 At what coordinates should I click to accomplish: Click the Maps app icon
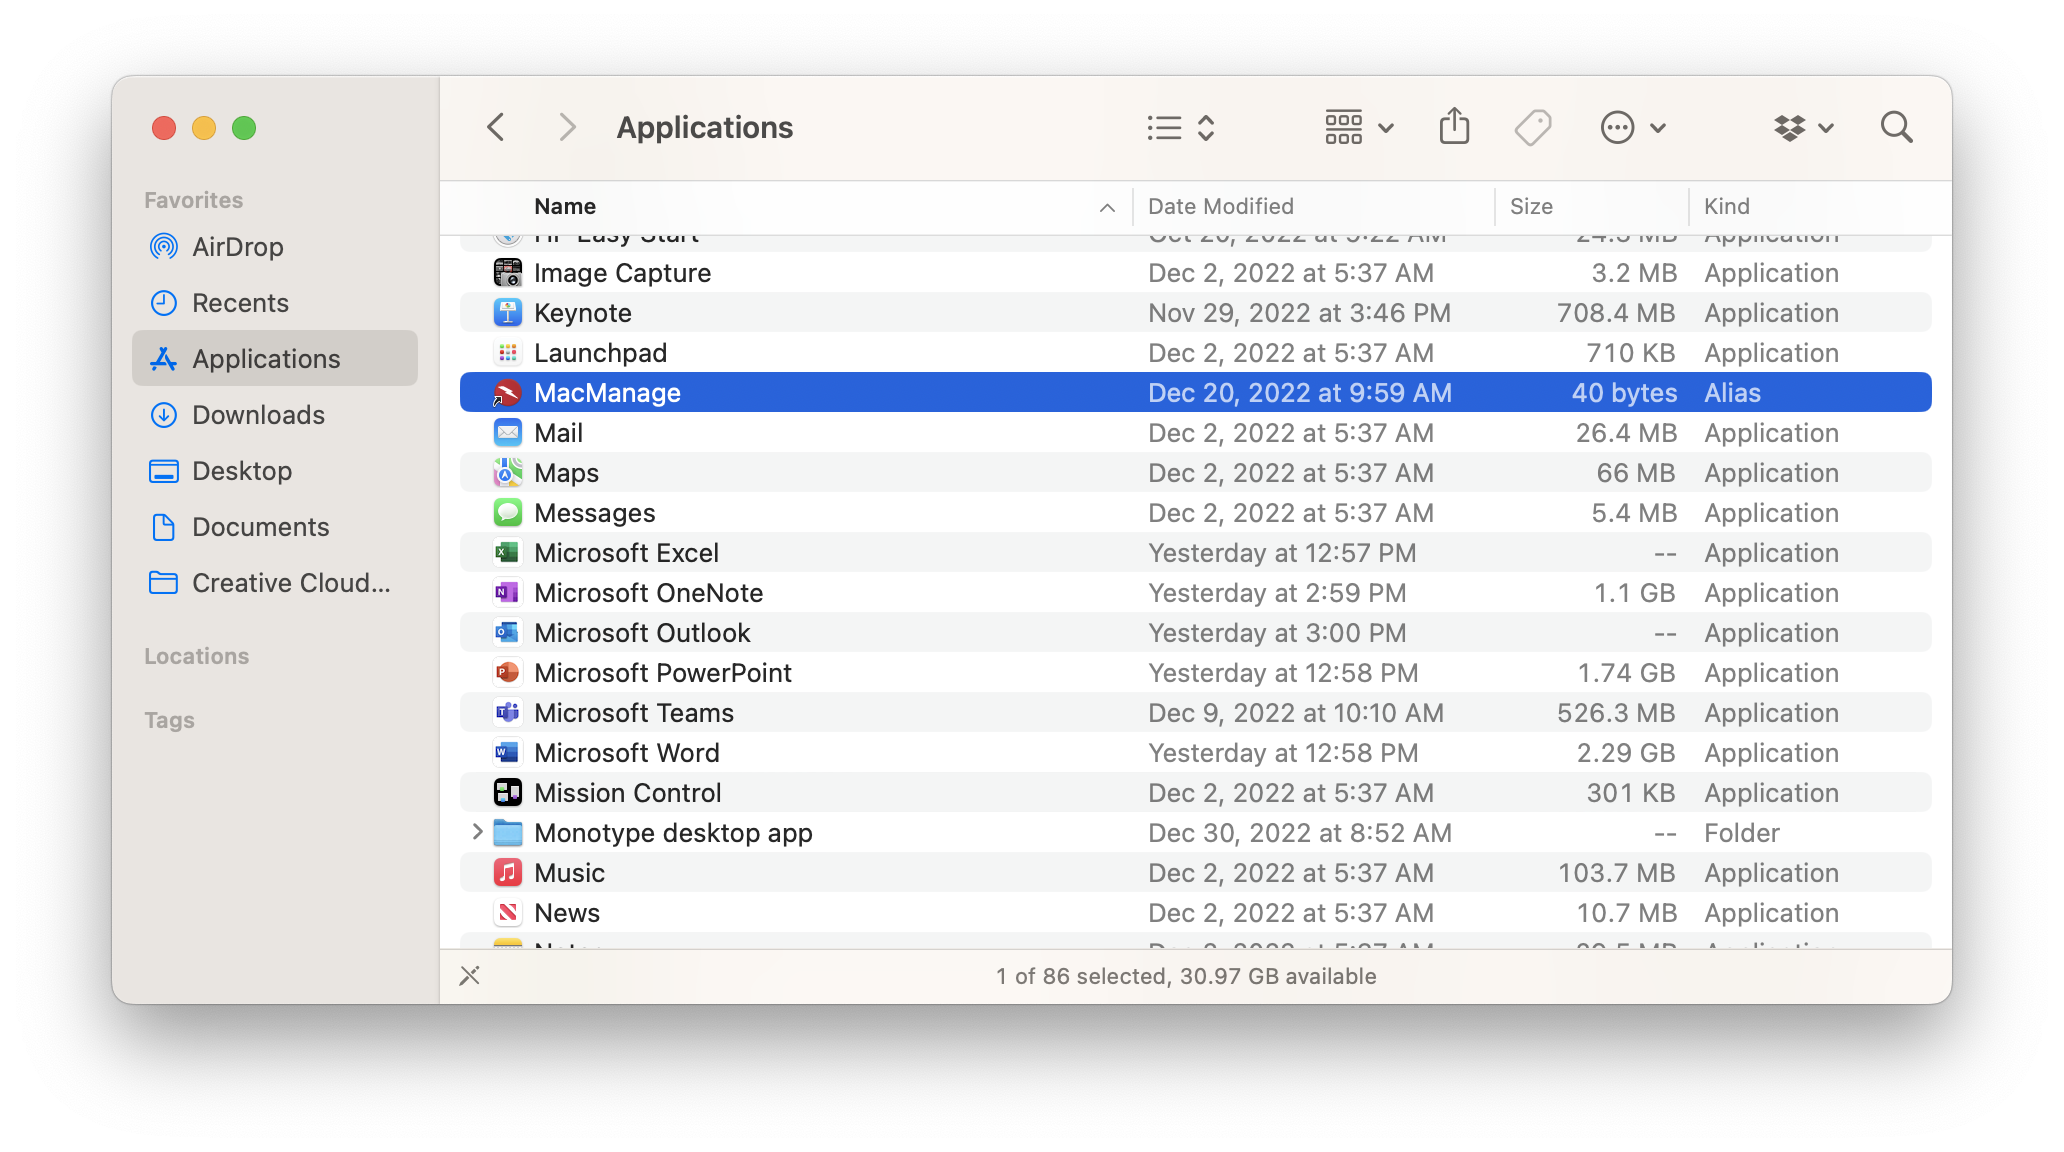pos(508,473)
